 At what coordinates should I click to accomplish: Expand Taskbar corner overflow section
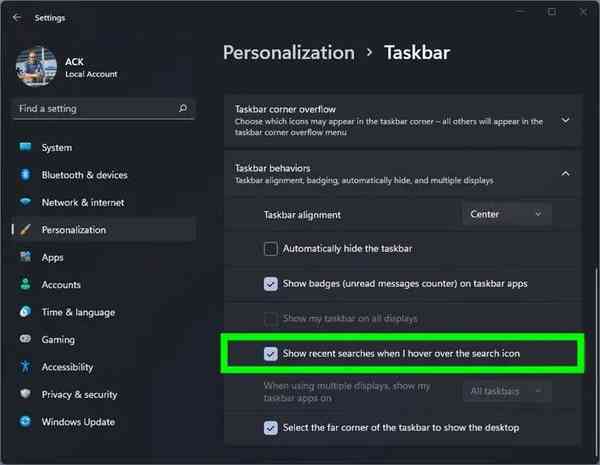click(x=566, y=121)
